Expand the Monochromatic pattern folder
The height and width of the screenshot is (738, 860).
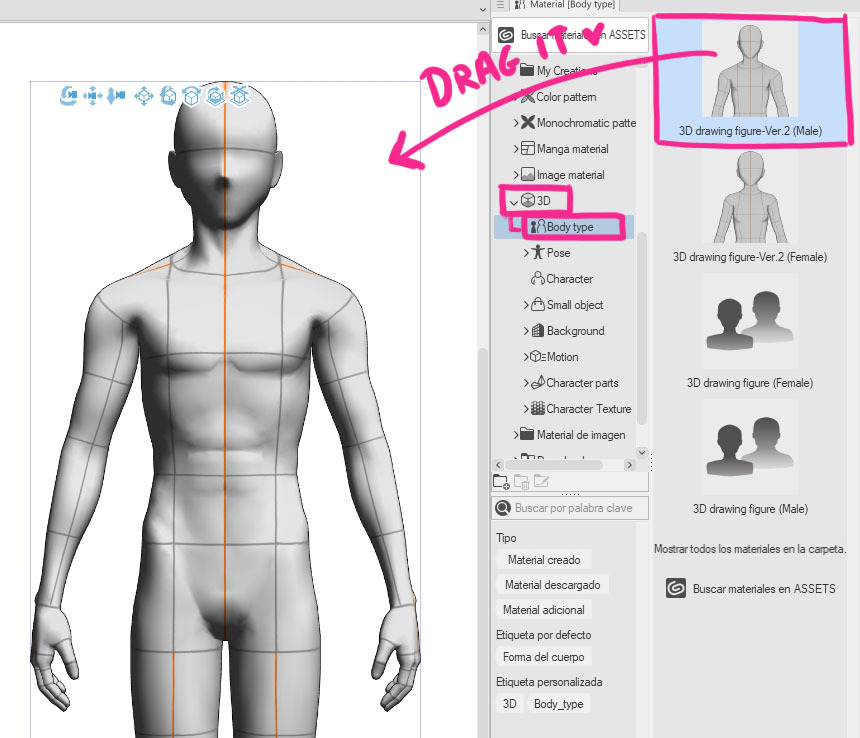[516, 123]
